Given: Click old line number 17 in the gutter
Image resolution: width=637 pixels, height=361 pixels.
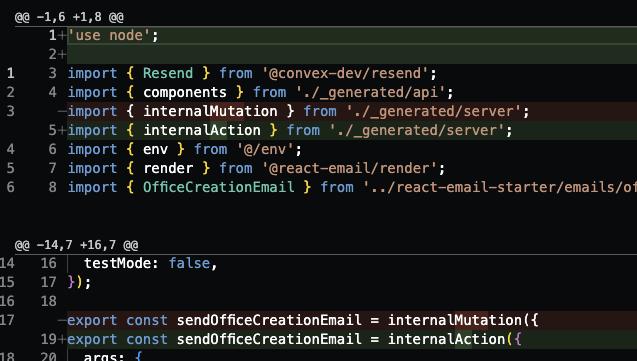Looking at the screenshot, I should pos(7,320).
